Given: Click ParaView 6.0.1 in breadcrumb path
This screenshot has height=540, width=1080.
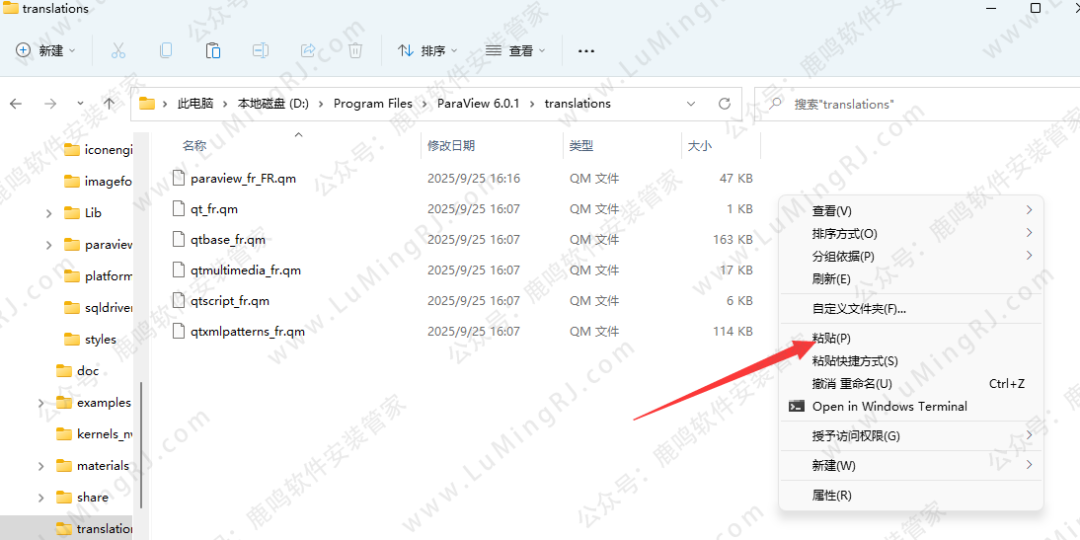Looking at the screenshot, I should (x=478, y=104).
